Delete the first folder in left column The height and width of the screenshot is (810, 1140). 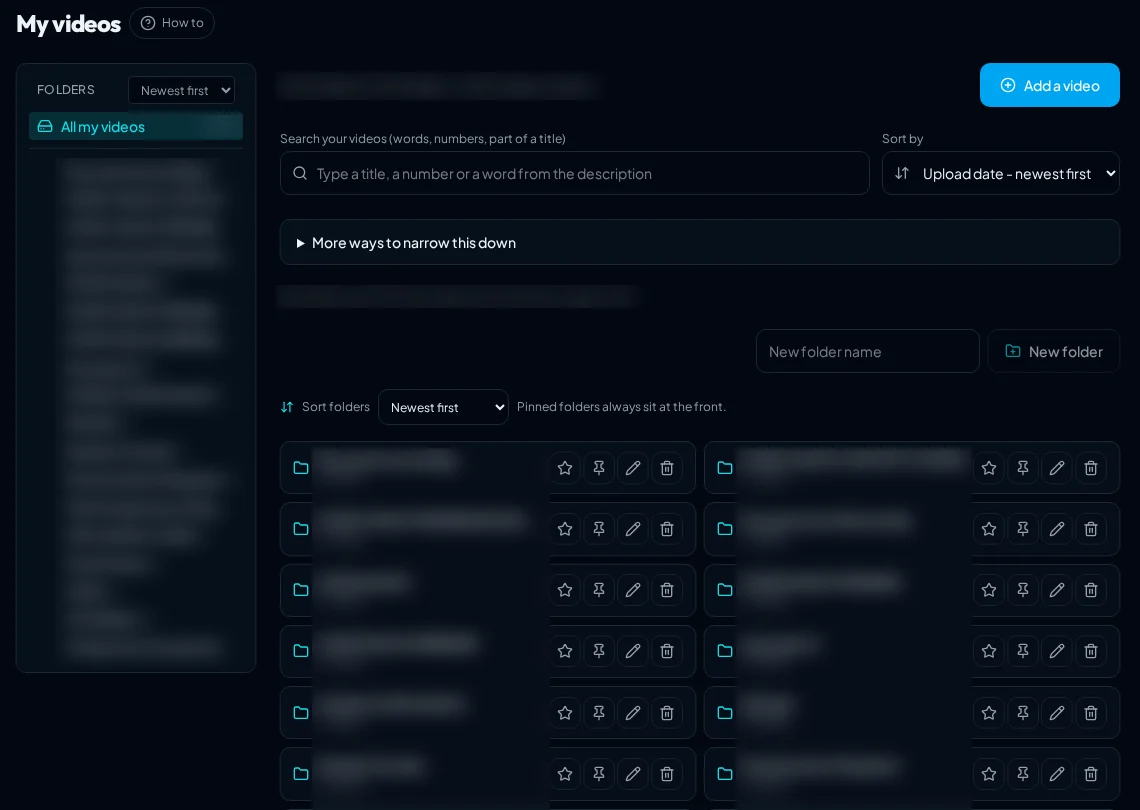click(x=667, y=468)
